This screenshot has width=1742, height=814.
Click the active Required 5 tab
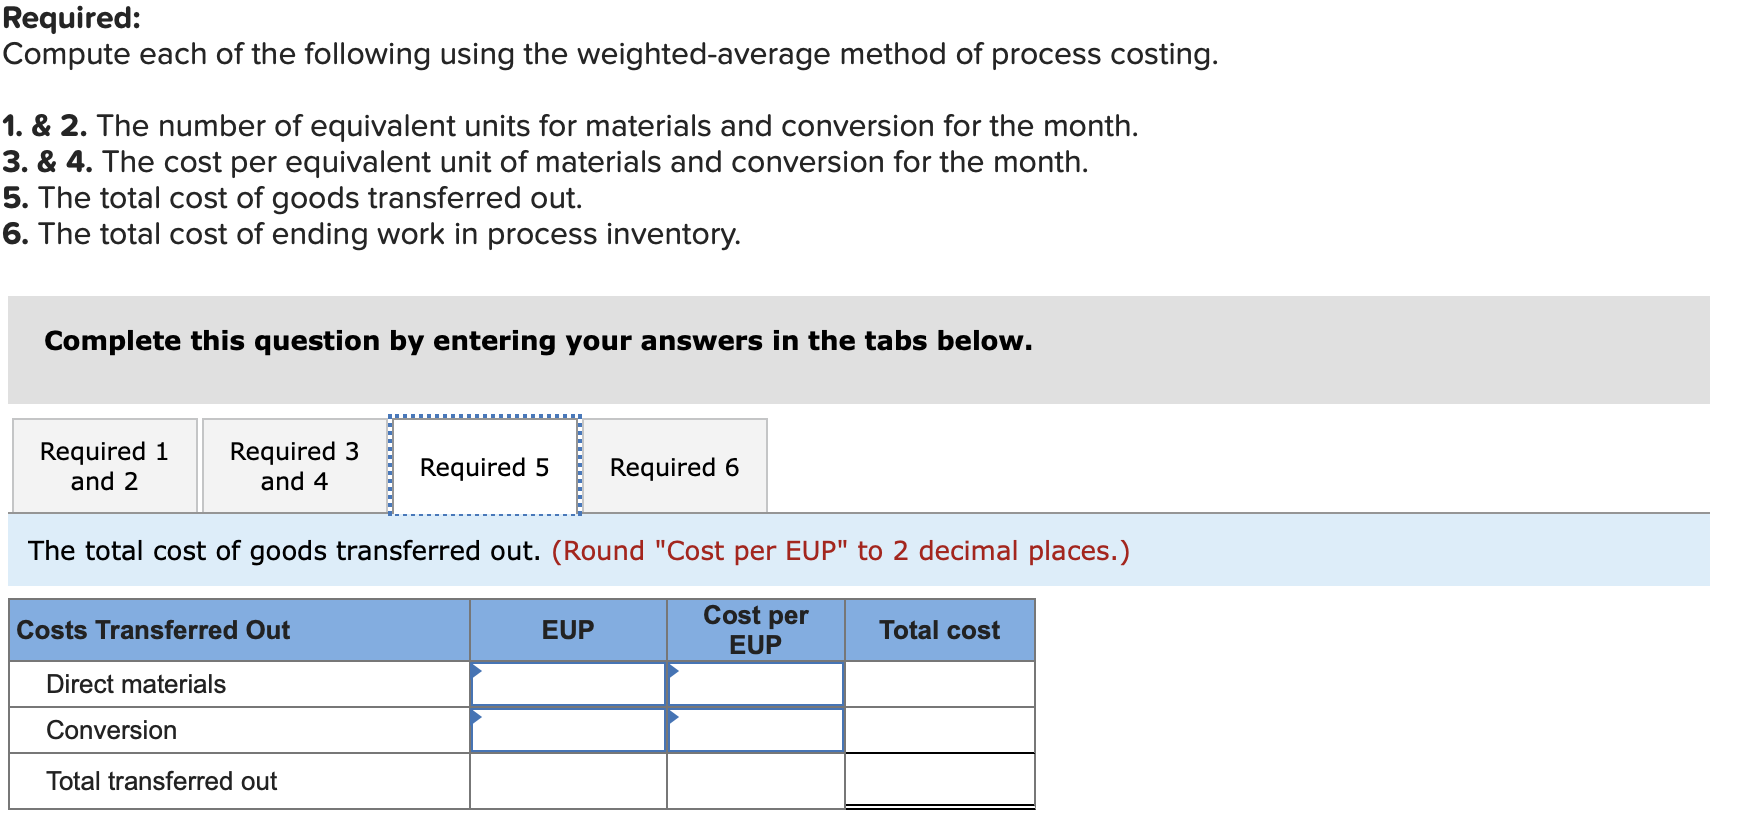484,466
